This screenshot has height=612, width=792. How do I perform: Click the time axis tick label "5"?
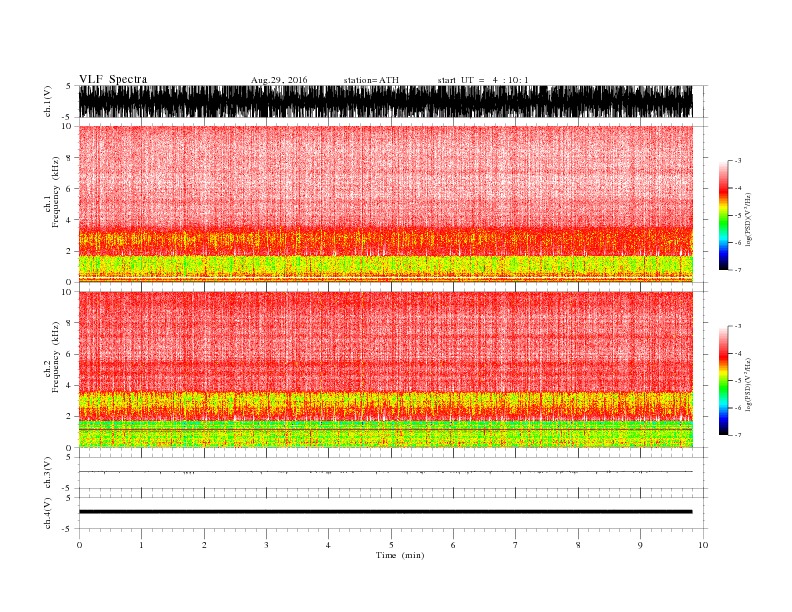coord(391,545)
